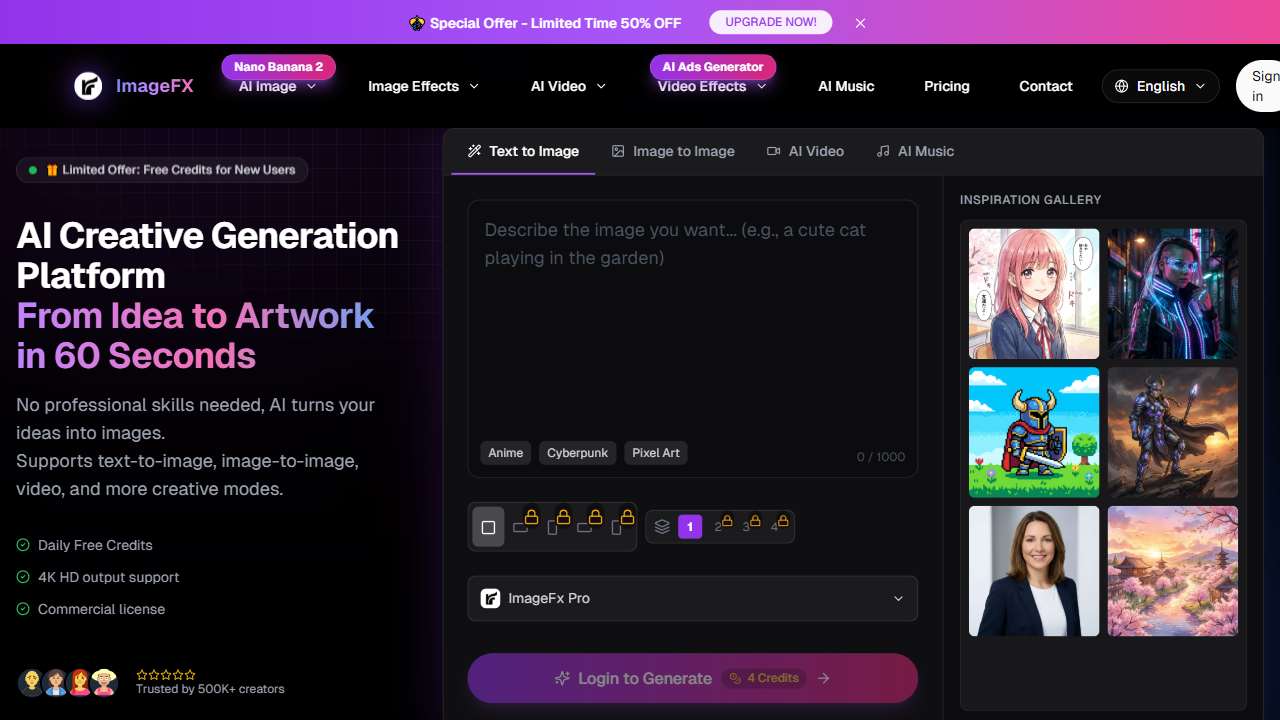Click the ImageFx Pro model logo icon
Screen dimensions: 1280x720
pos(491,598)
